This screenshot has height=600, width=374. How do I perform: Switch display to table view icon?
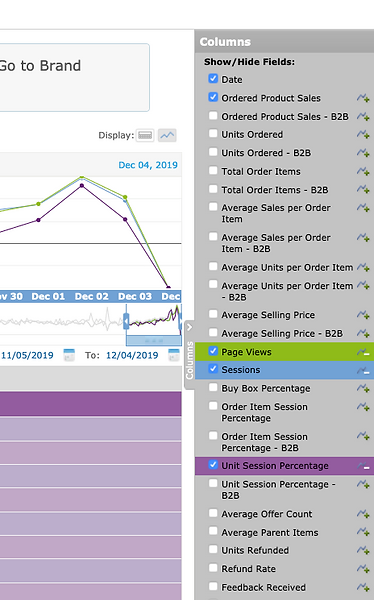(145, 135)
